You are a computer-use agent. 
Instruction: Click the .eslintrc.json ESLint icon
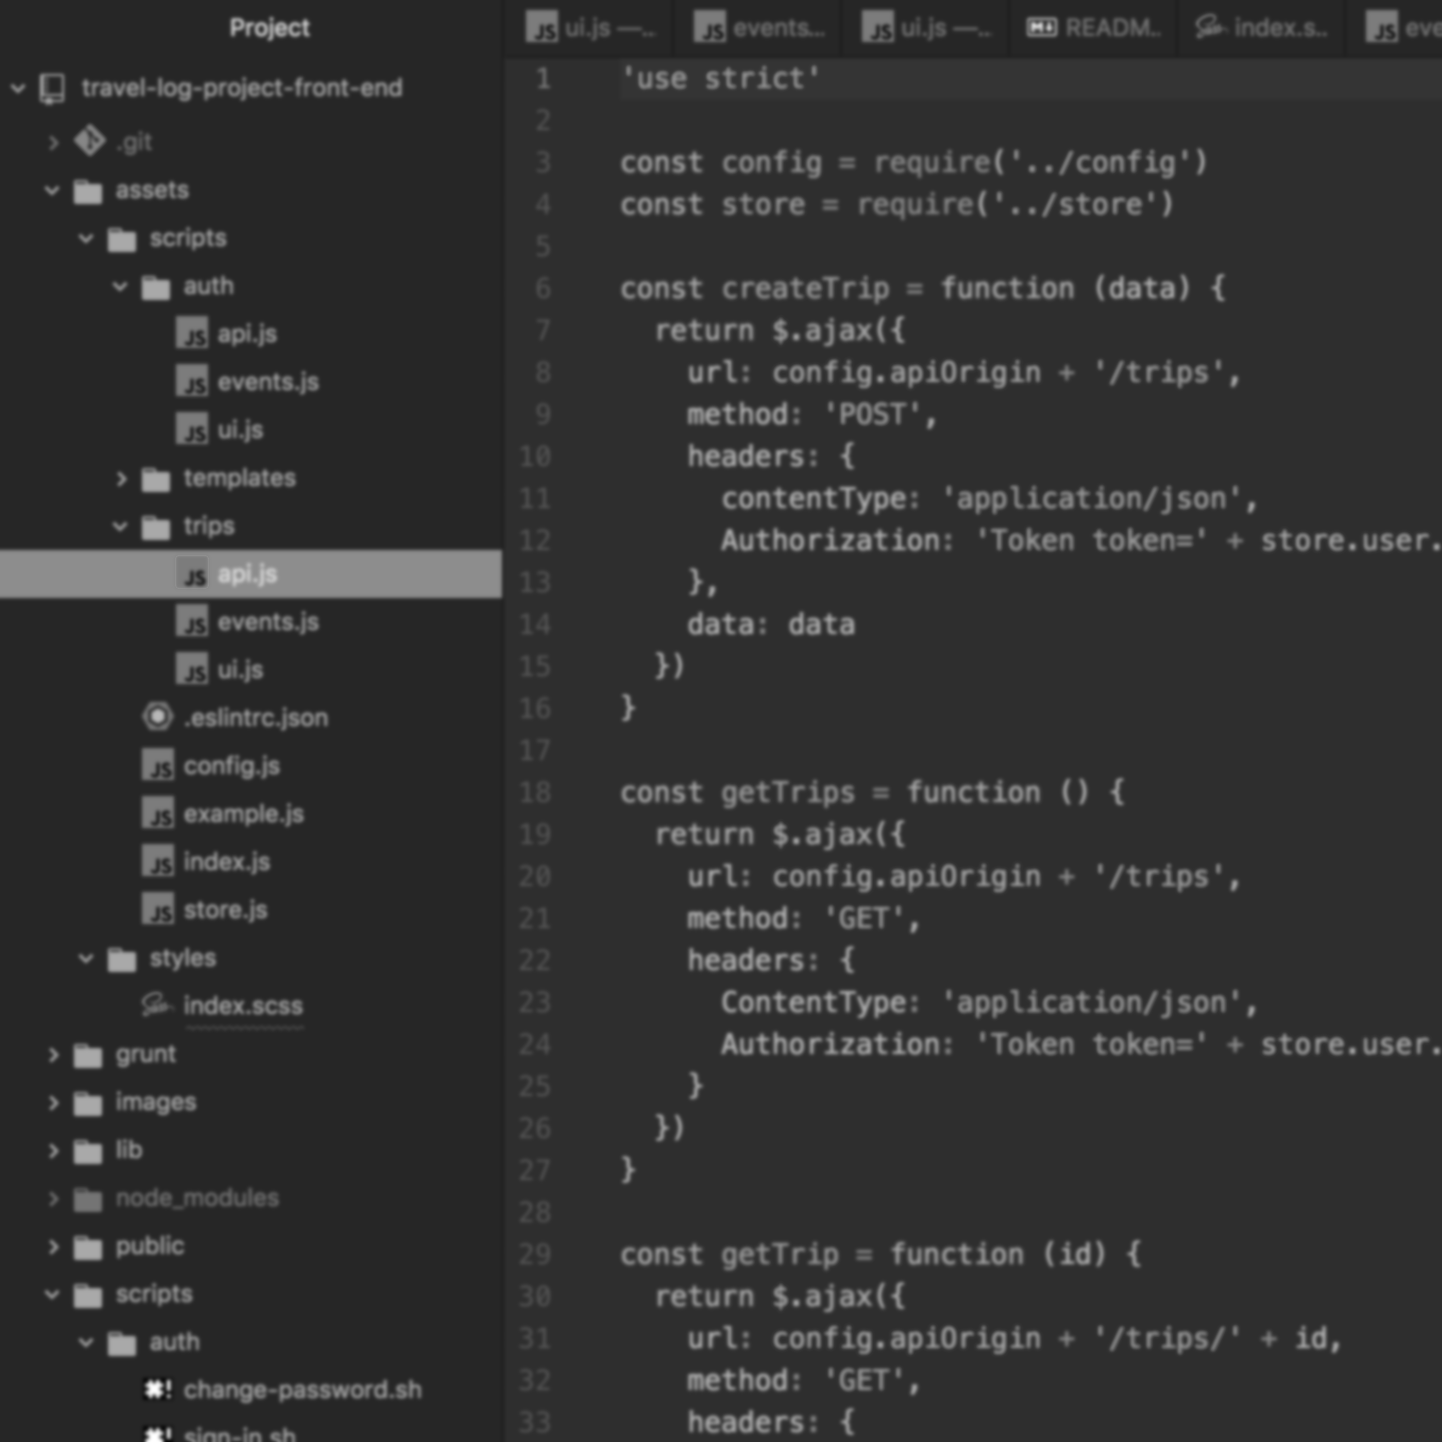157,717
